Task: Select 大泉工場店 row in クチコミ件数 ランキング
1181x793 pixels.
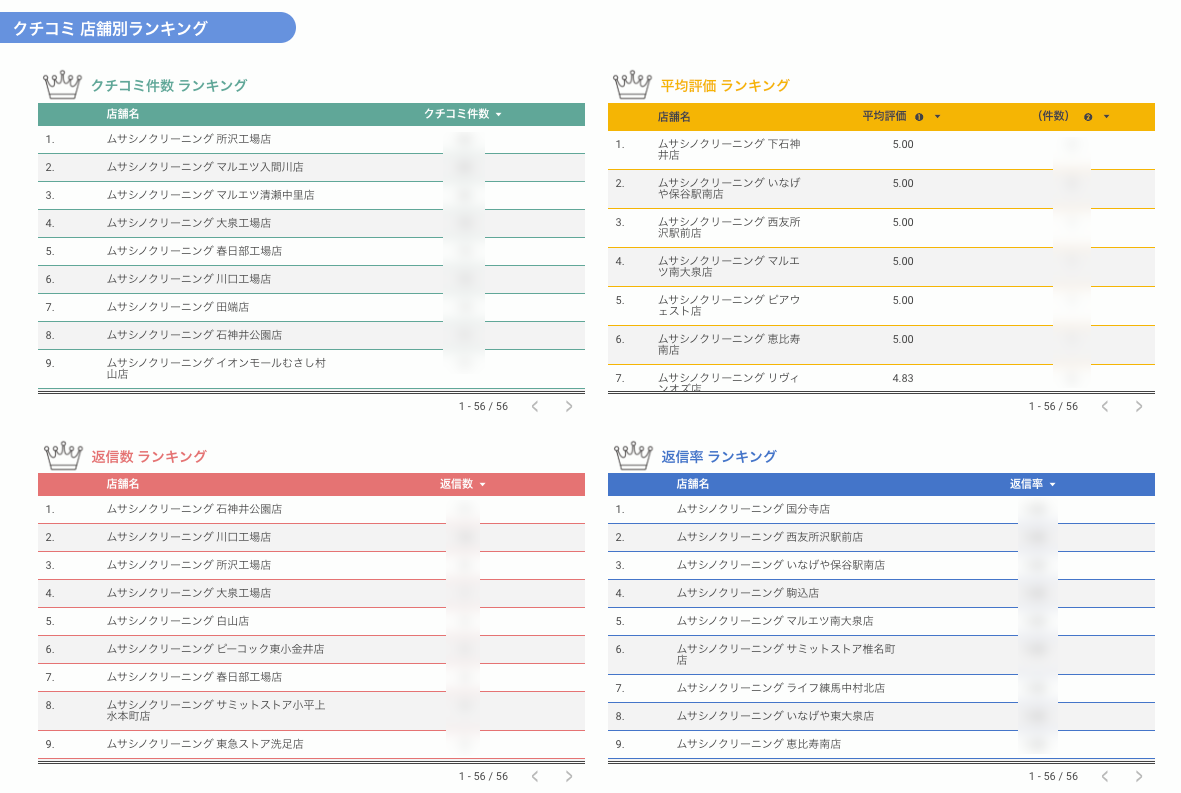Action: 311,223
